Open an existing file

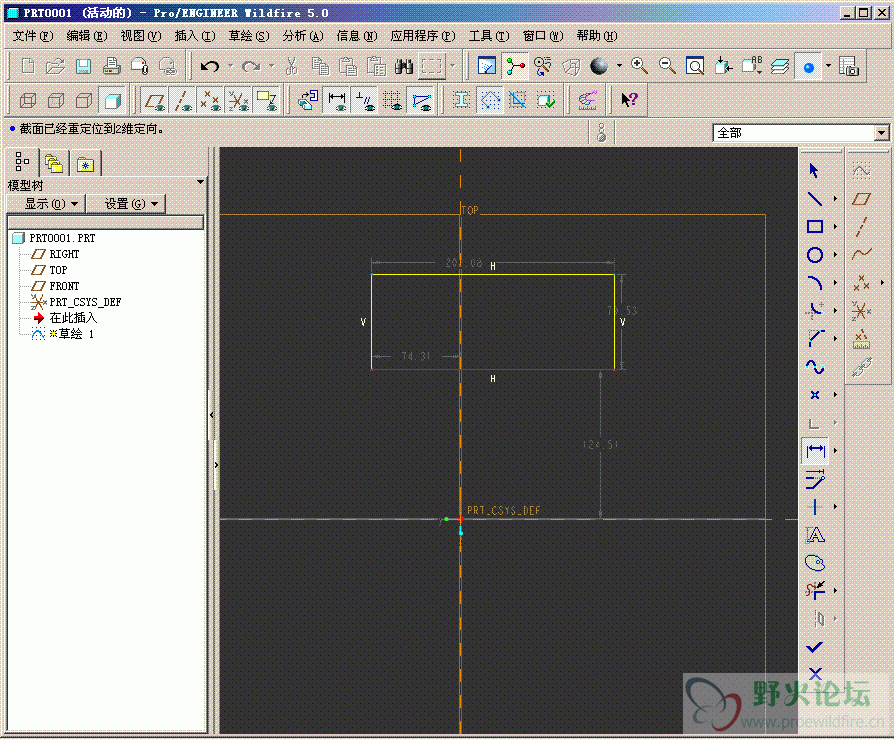[x=55, y=67]
